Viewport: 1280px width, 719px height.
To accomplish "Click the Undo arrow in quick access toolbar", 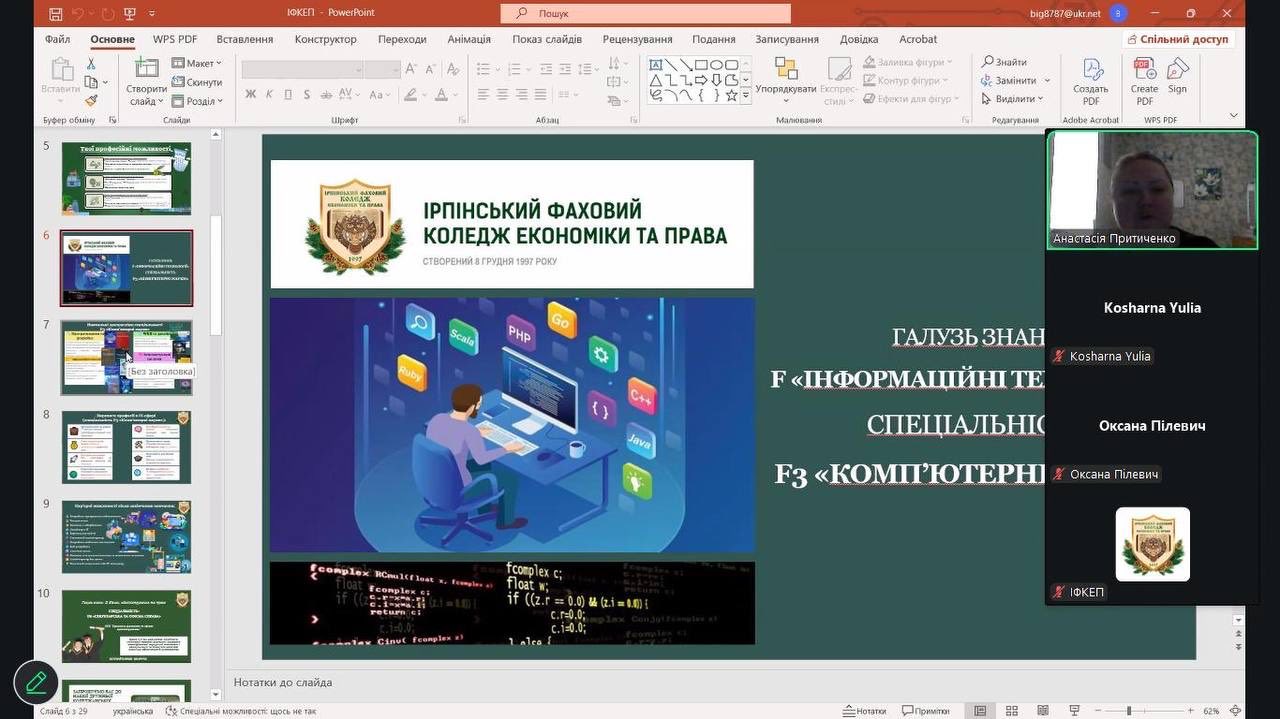I will (x=80, y=13).
